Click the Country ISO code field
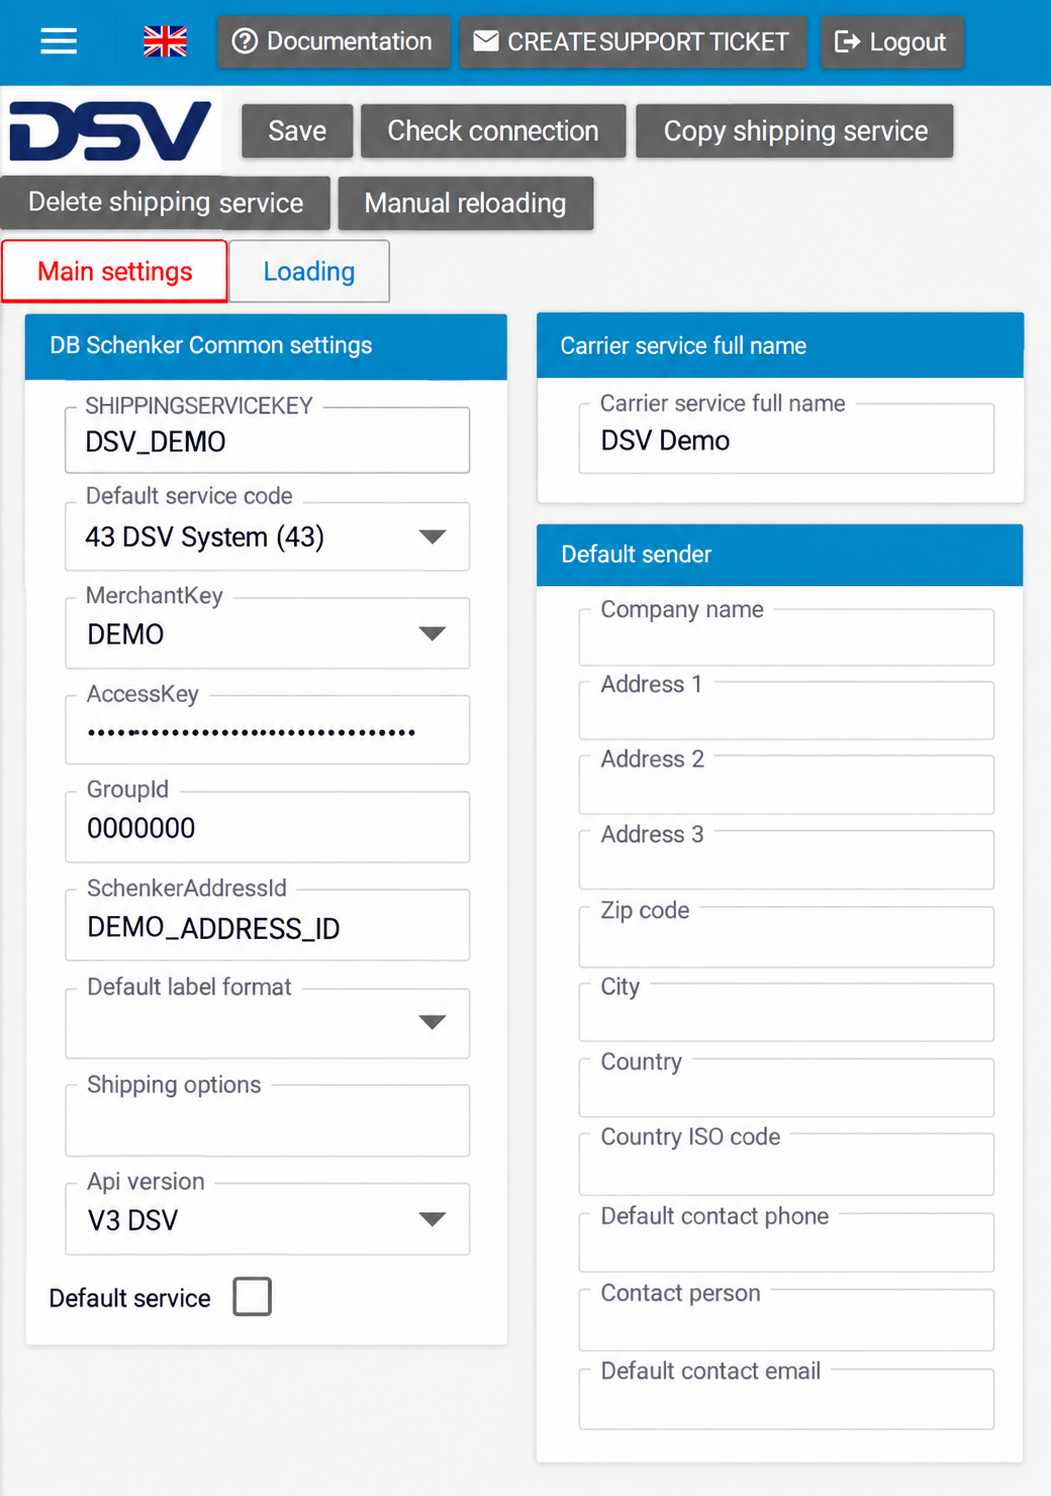Viewport: 1051px width, 1496px height. coord(786,1165)
